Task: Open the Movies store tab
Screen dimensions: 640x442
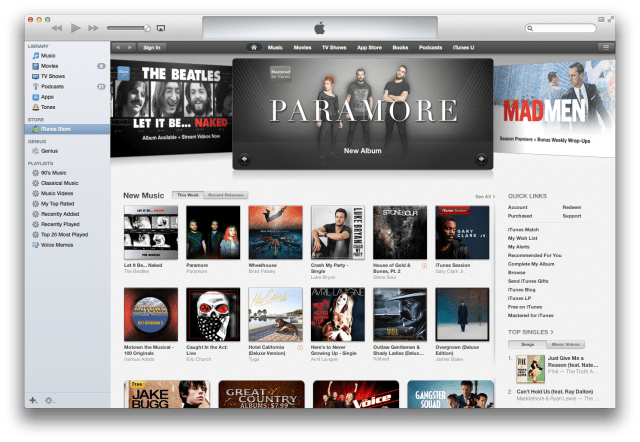Action: pyautogui.click(x=302, y=47)
